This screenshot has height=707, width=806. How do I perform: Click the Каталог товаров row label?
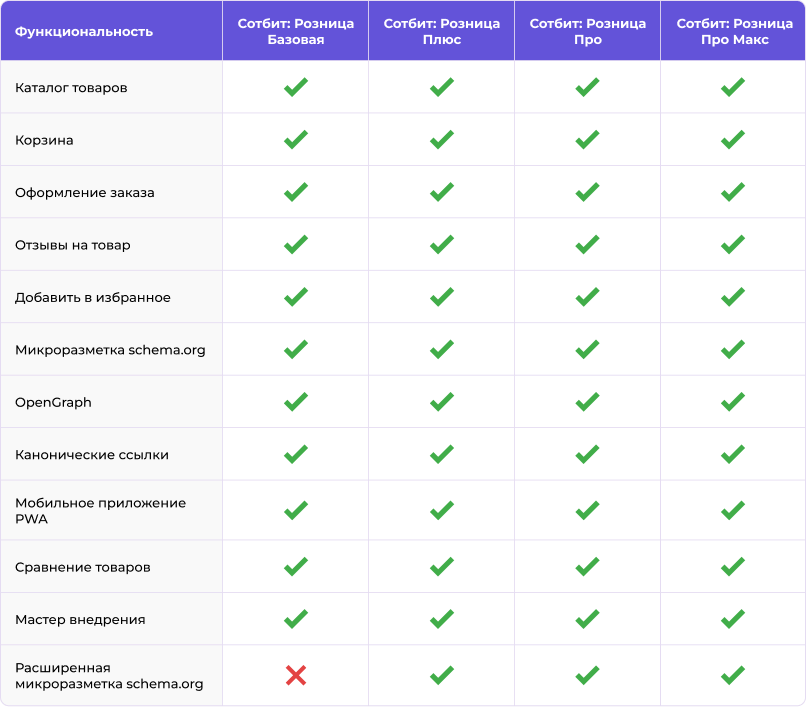pos(71,88)
